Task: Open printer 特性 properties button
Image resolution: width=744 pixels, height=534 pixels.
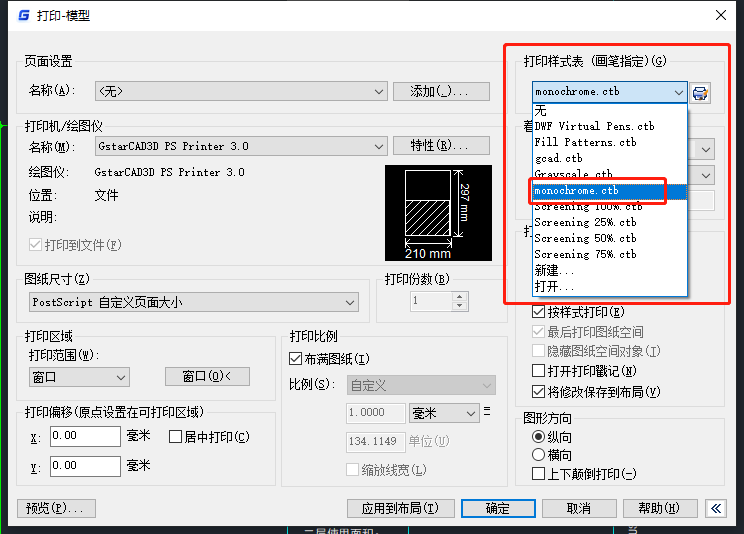Action: [441, 146]
